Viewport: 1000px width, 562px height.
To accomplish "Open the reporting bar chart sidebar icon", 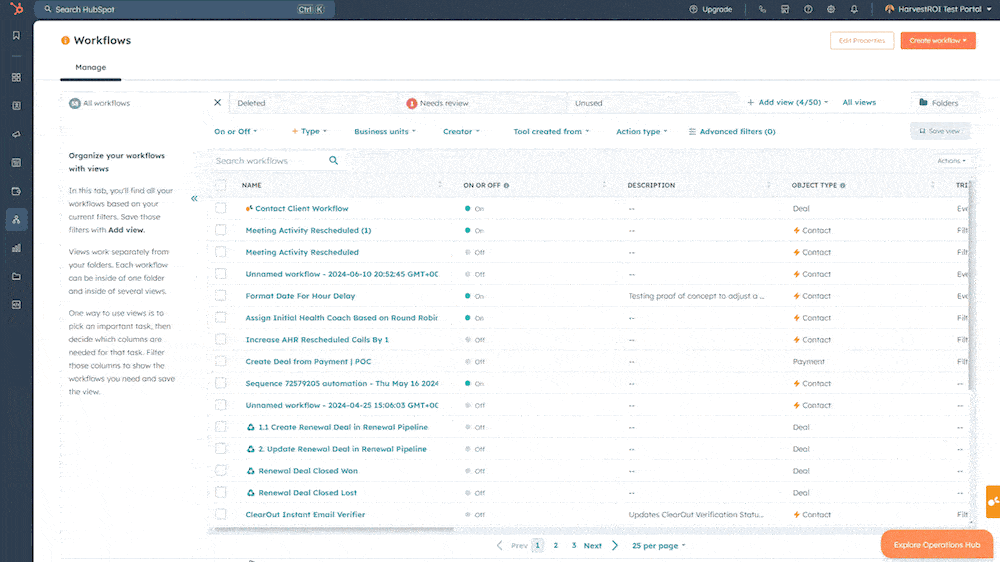I will [x=17, y=248].
